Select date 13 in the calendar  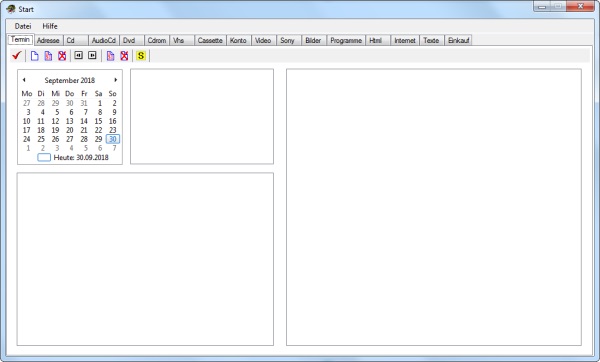pyautogui.click(x=70, y=121)
